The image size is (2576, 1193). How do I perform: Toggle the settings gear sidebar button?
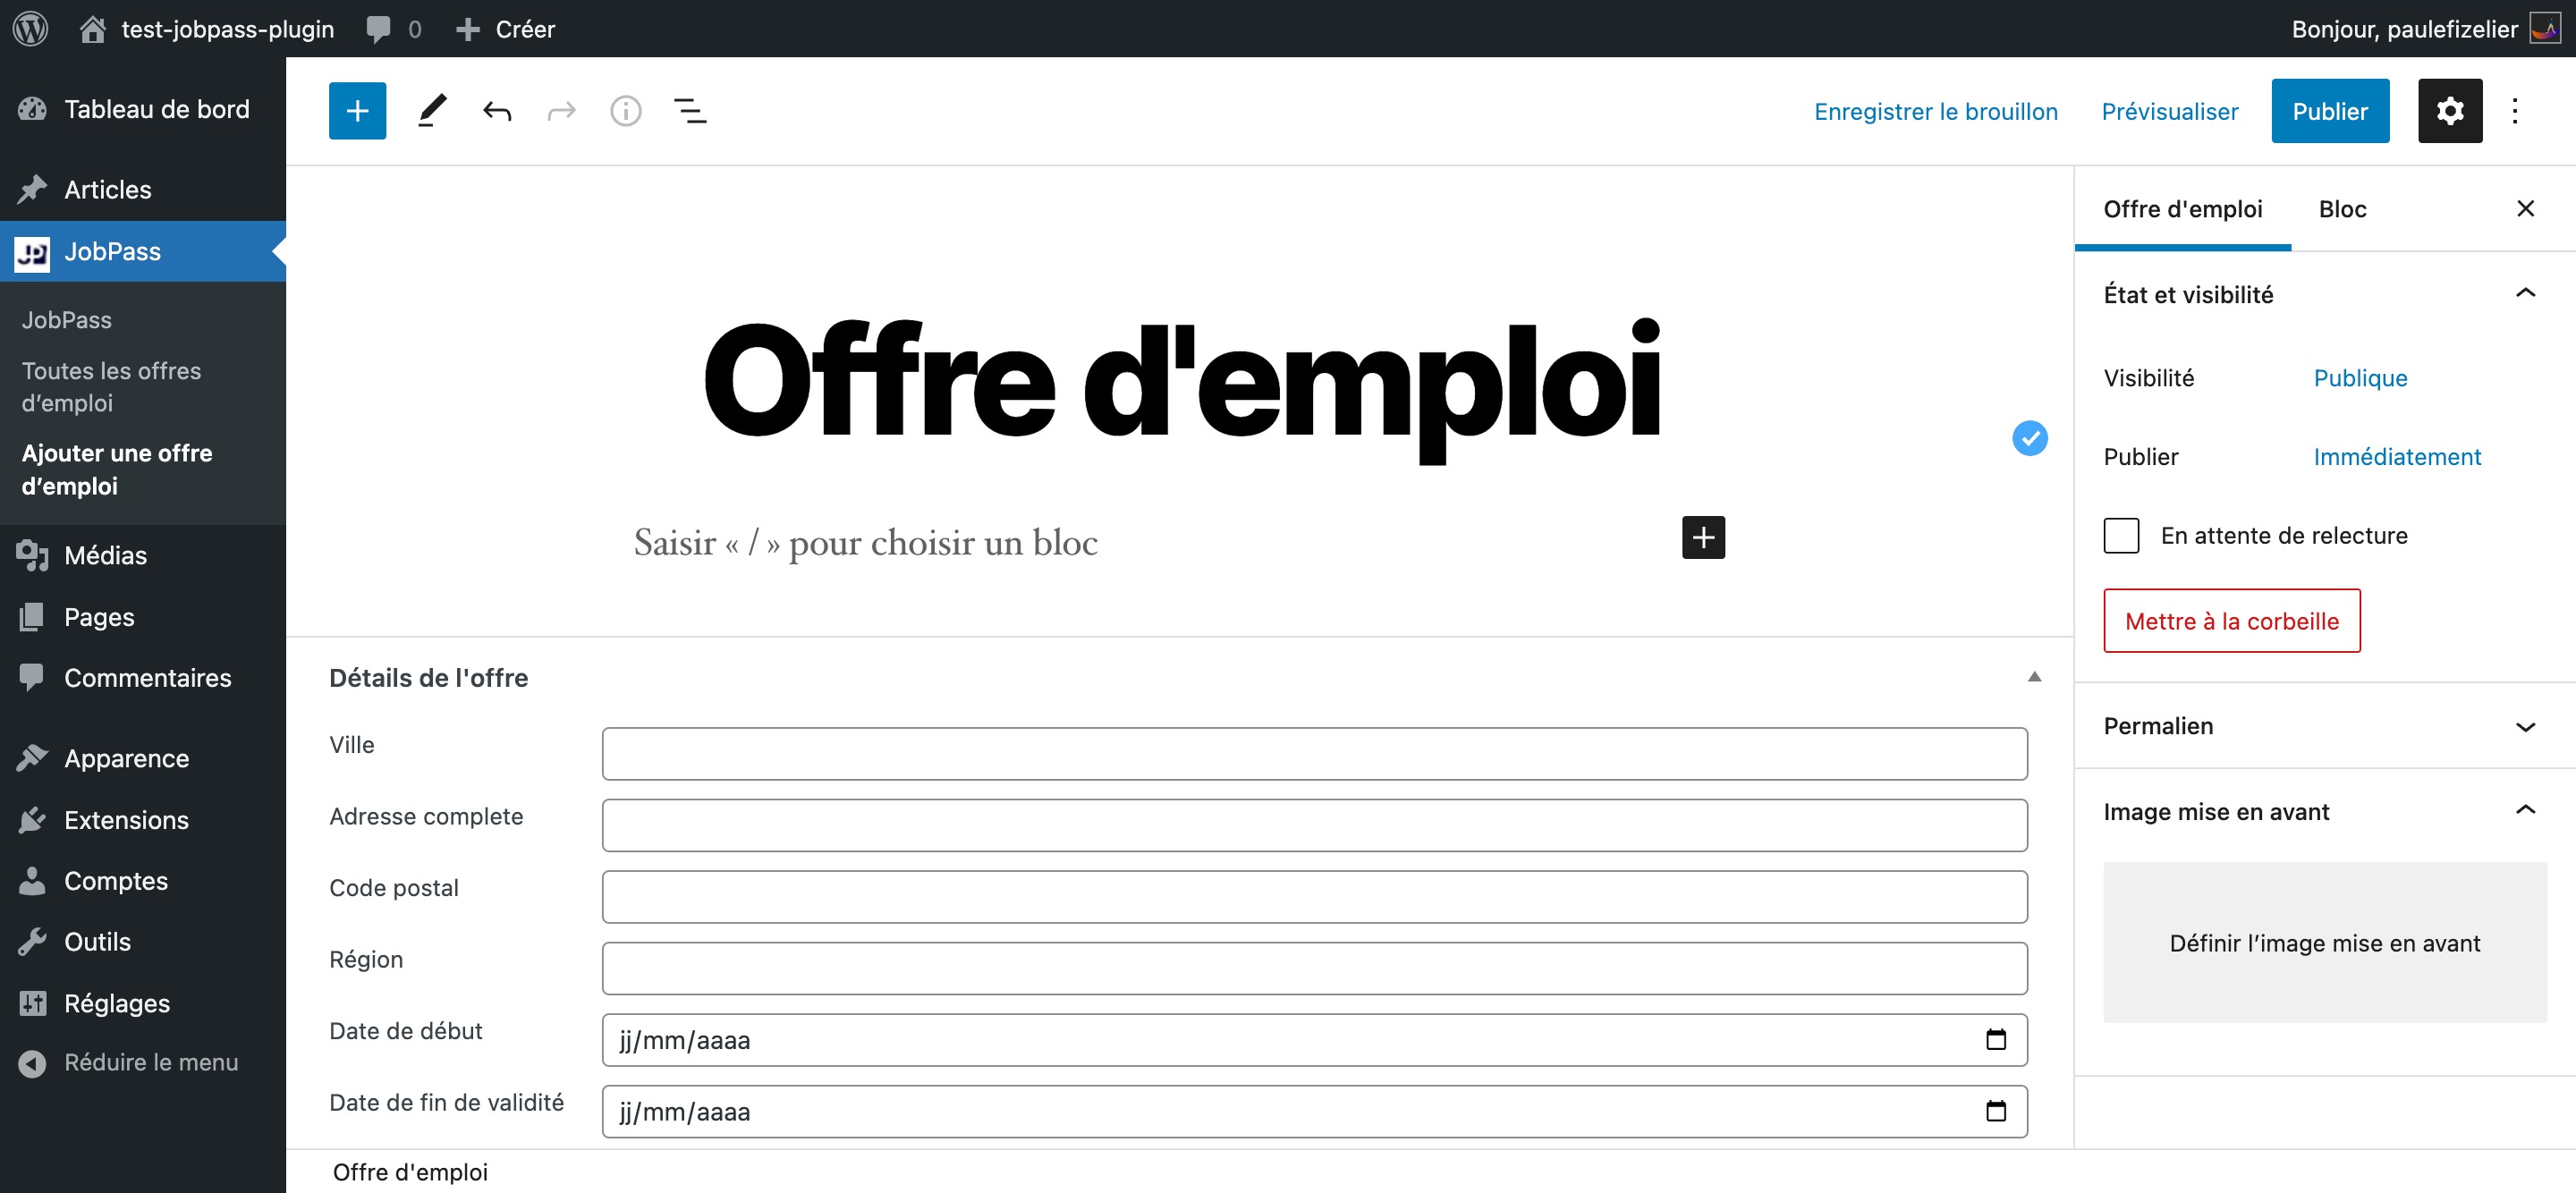point(2449,111)
